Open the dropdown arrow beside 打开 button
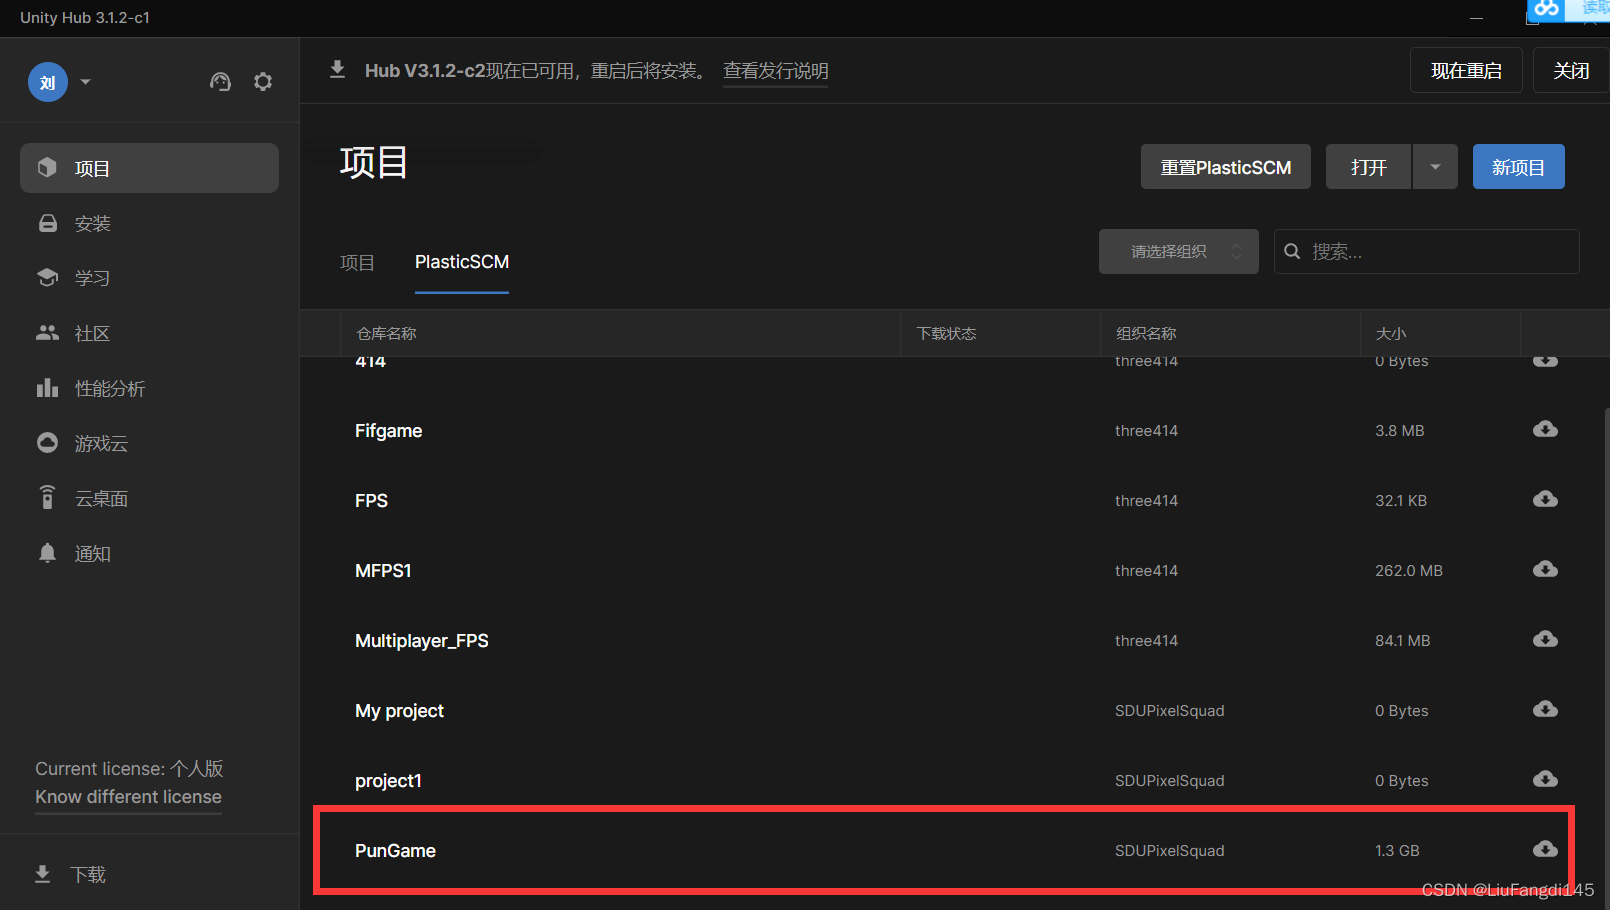 [1435, 166]
